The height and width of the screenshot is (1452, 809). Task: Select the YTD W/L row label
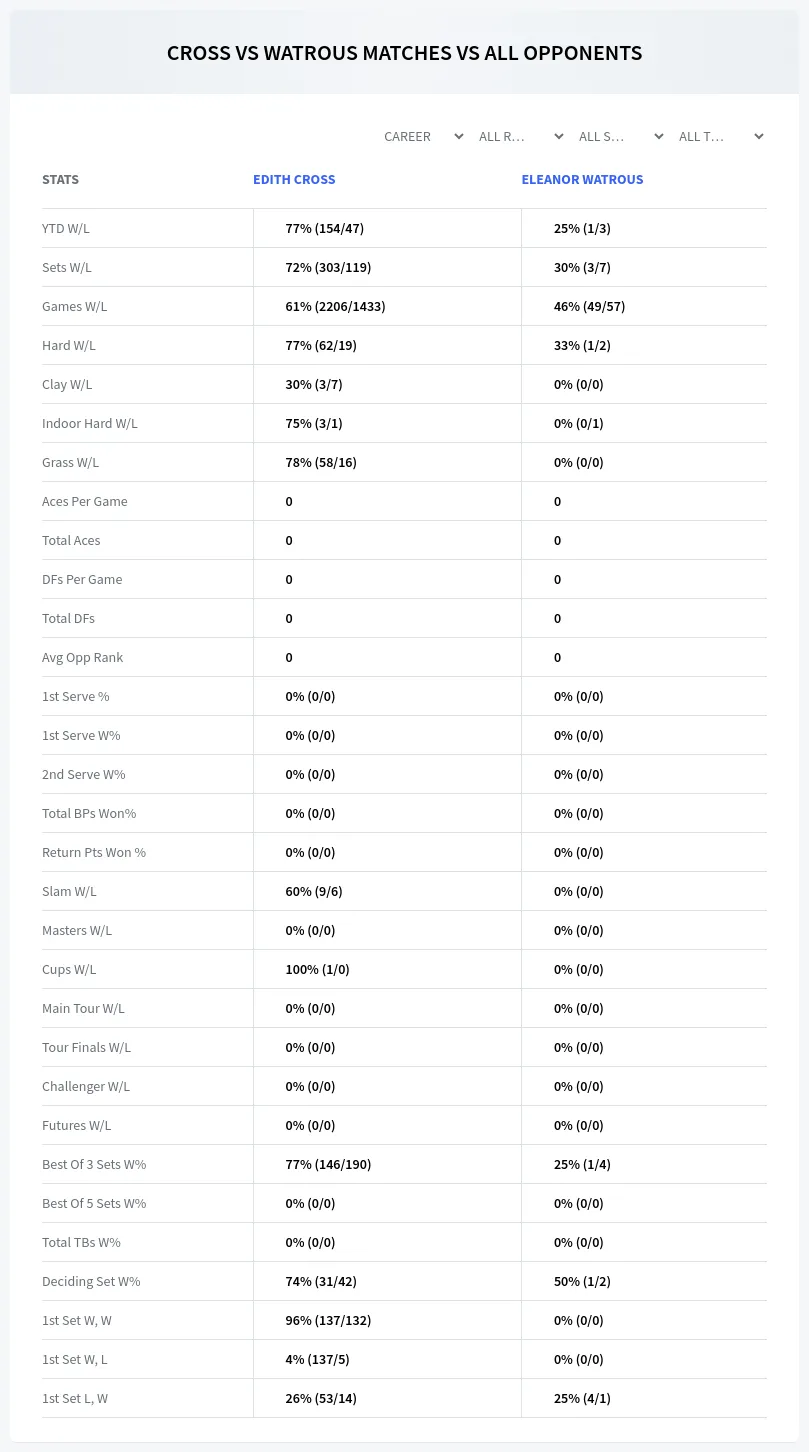(66, 228)
